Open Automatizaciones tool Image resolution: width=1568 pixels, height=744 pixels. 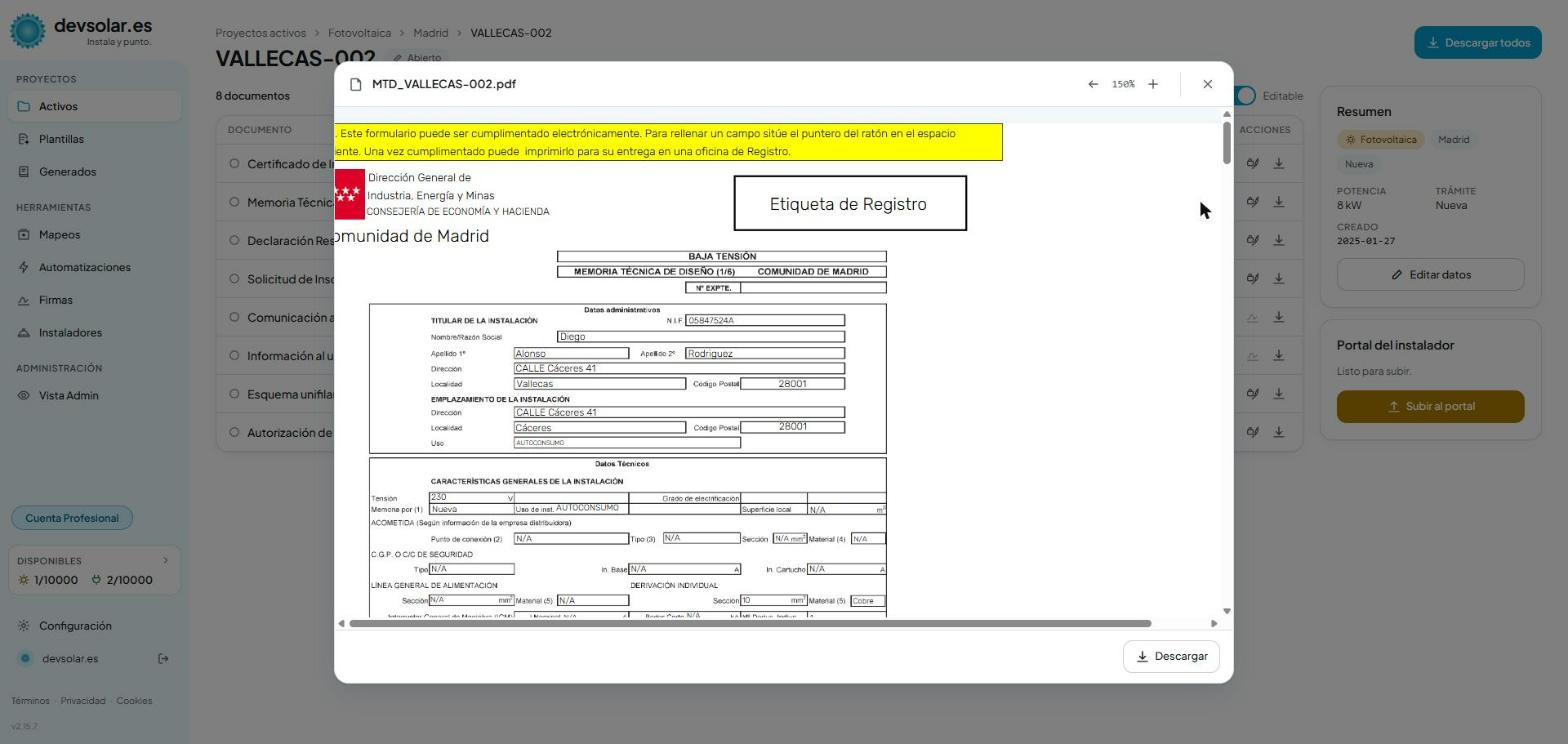click(x=94, y=267)
